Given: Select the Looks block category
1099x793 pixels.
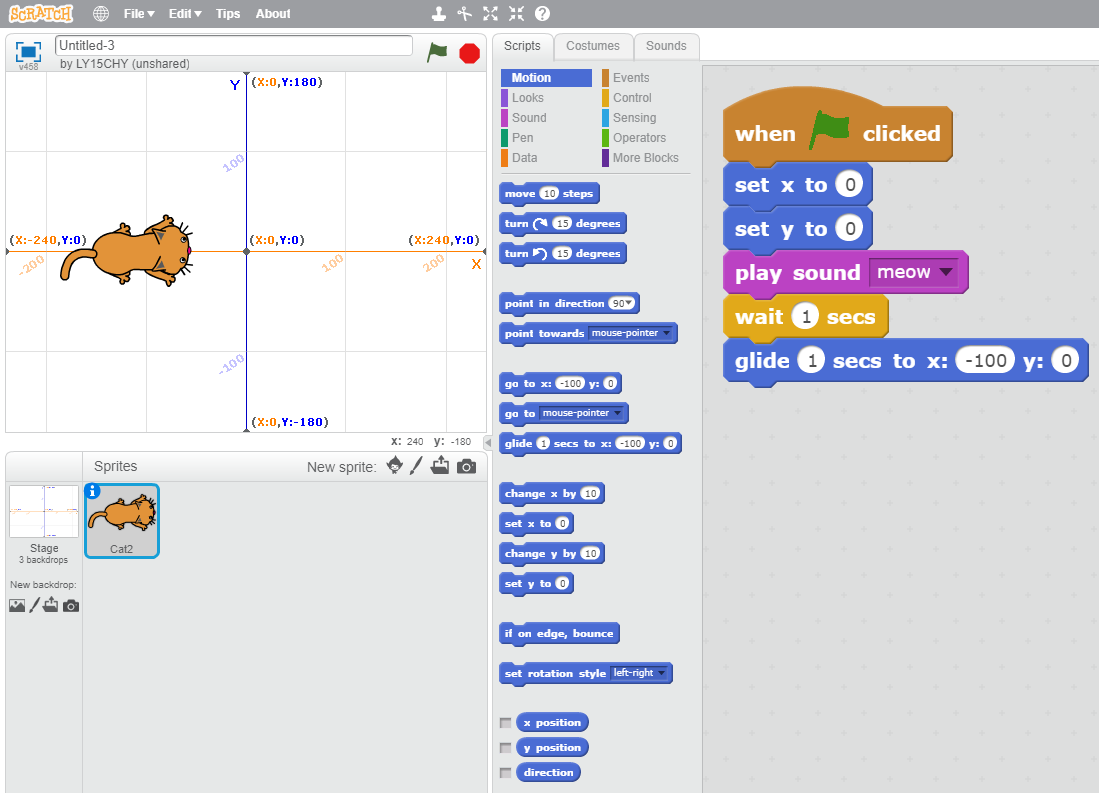Looking at the screenshot, I should pyautogui.click(x=527, y=98).
